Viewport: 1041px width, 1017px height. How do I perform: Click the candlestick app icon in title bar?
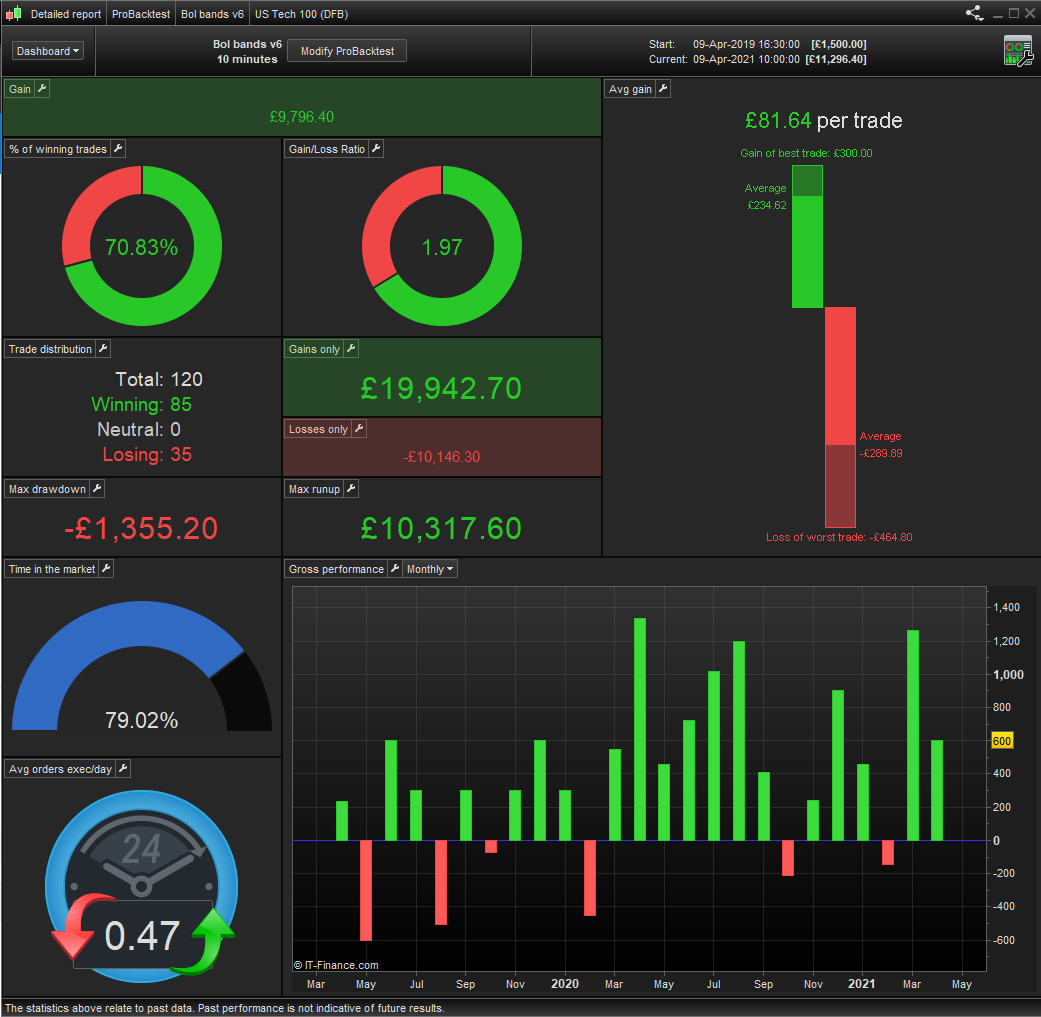click(x=14, y=13)
